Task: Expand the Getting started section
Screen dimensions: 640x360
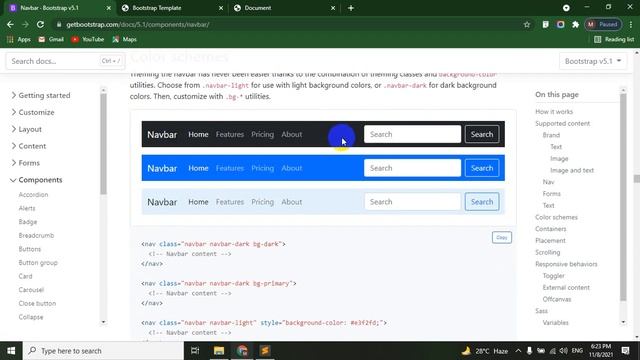Action: point(41,95)
